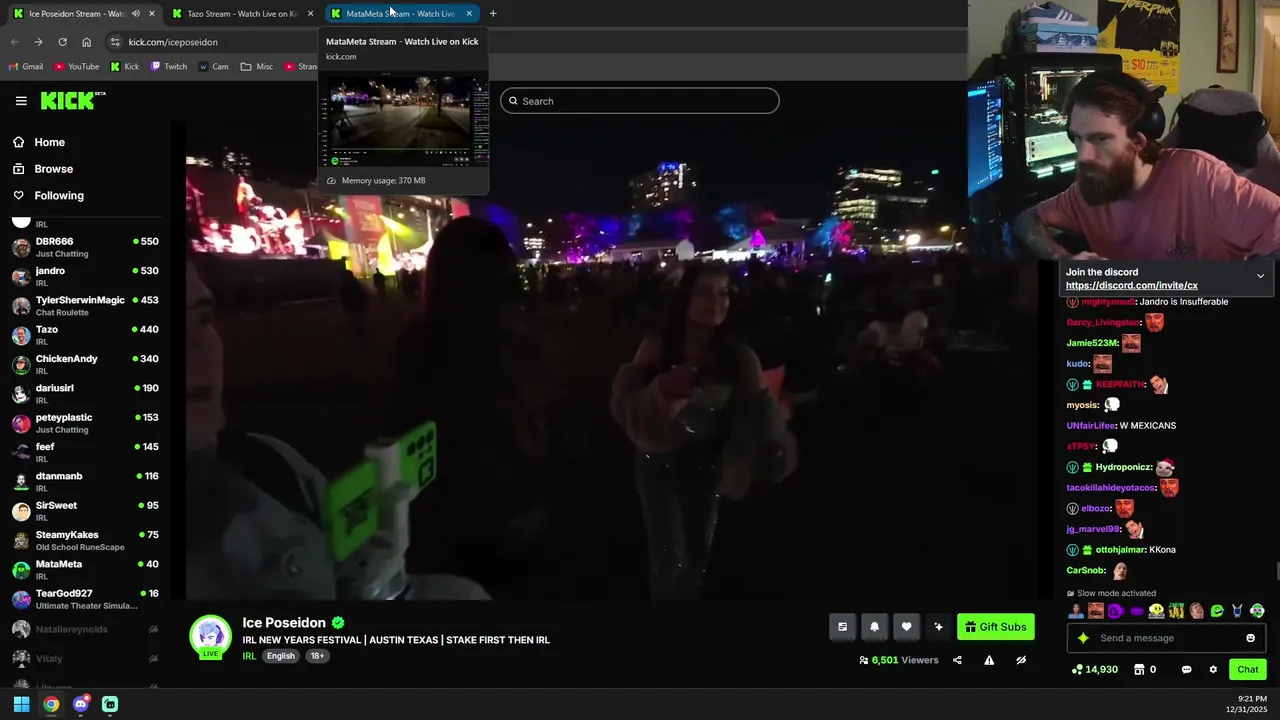Click the Ice Poseidon channel name
This screenshot has height=720, width=1280.
click(x=284, y=623)
